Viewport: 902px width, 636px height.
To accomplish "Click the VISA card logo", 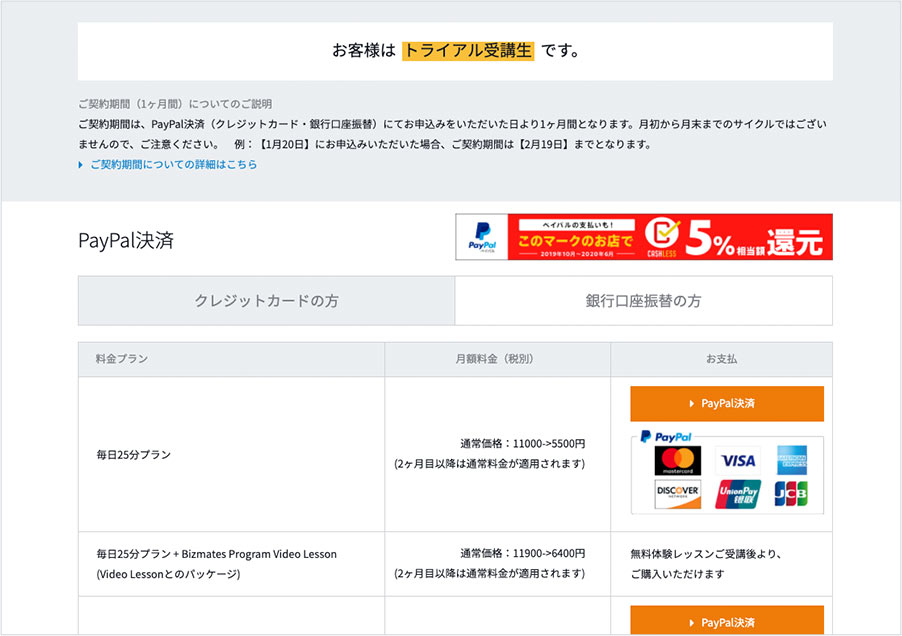I will (738, 461).
